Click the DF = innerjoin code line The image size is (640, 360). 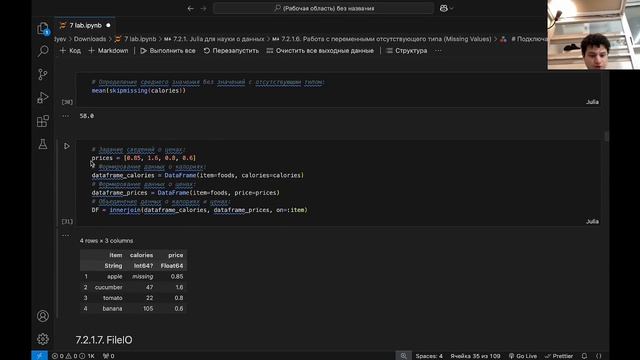click(x=200, y=210)
